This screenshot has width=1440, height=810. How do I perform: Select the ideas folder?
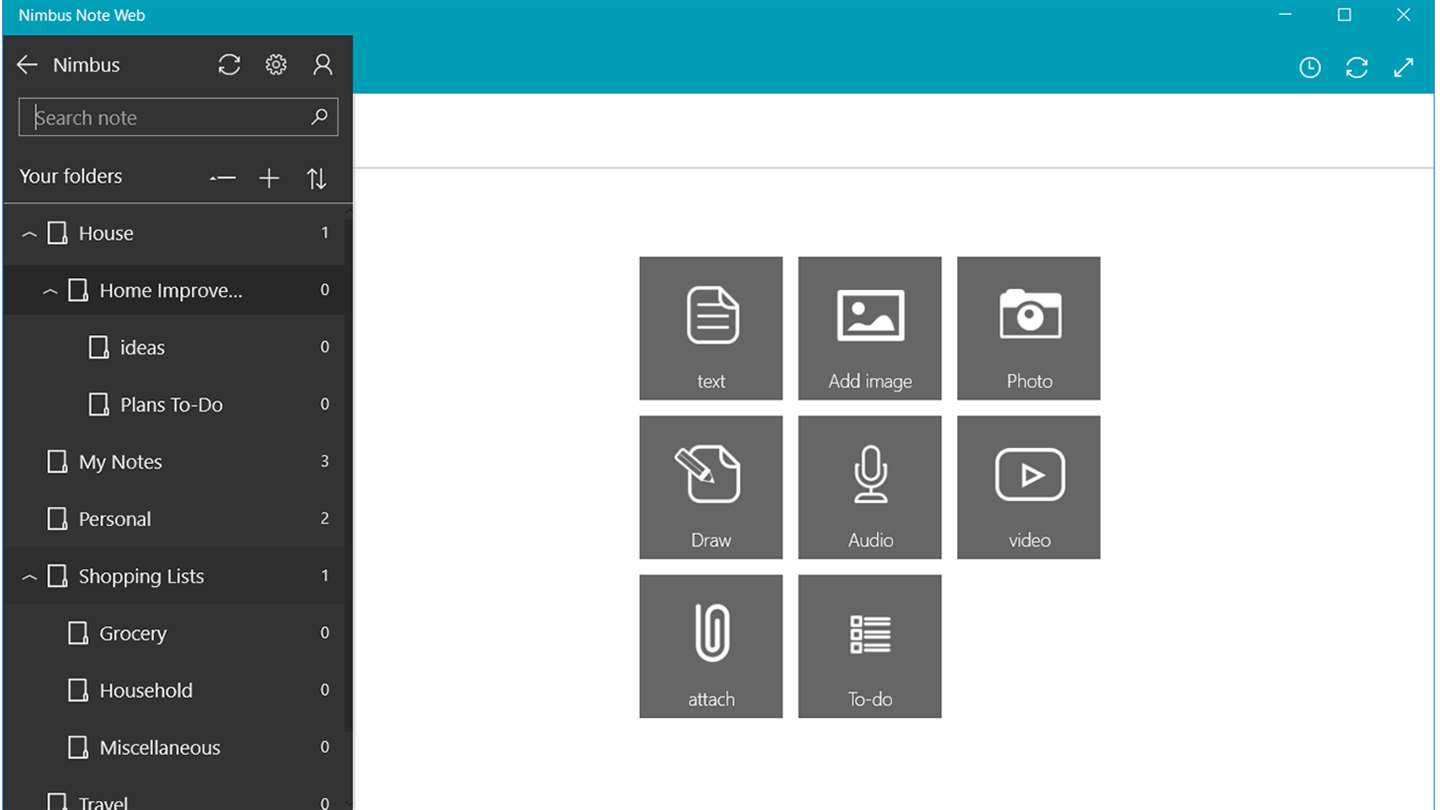point(174,347)
